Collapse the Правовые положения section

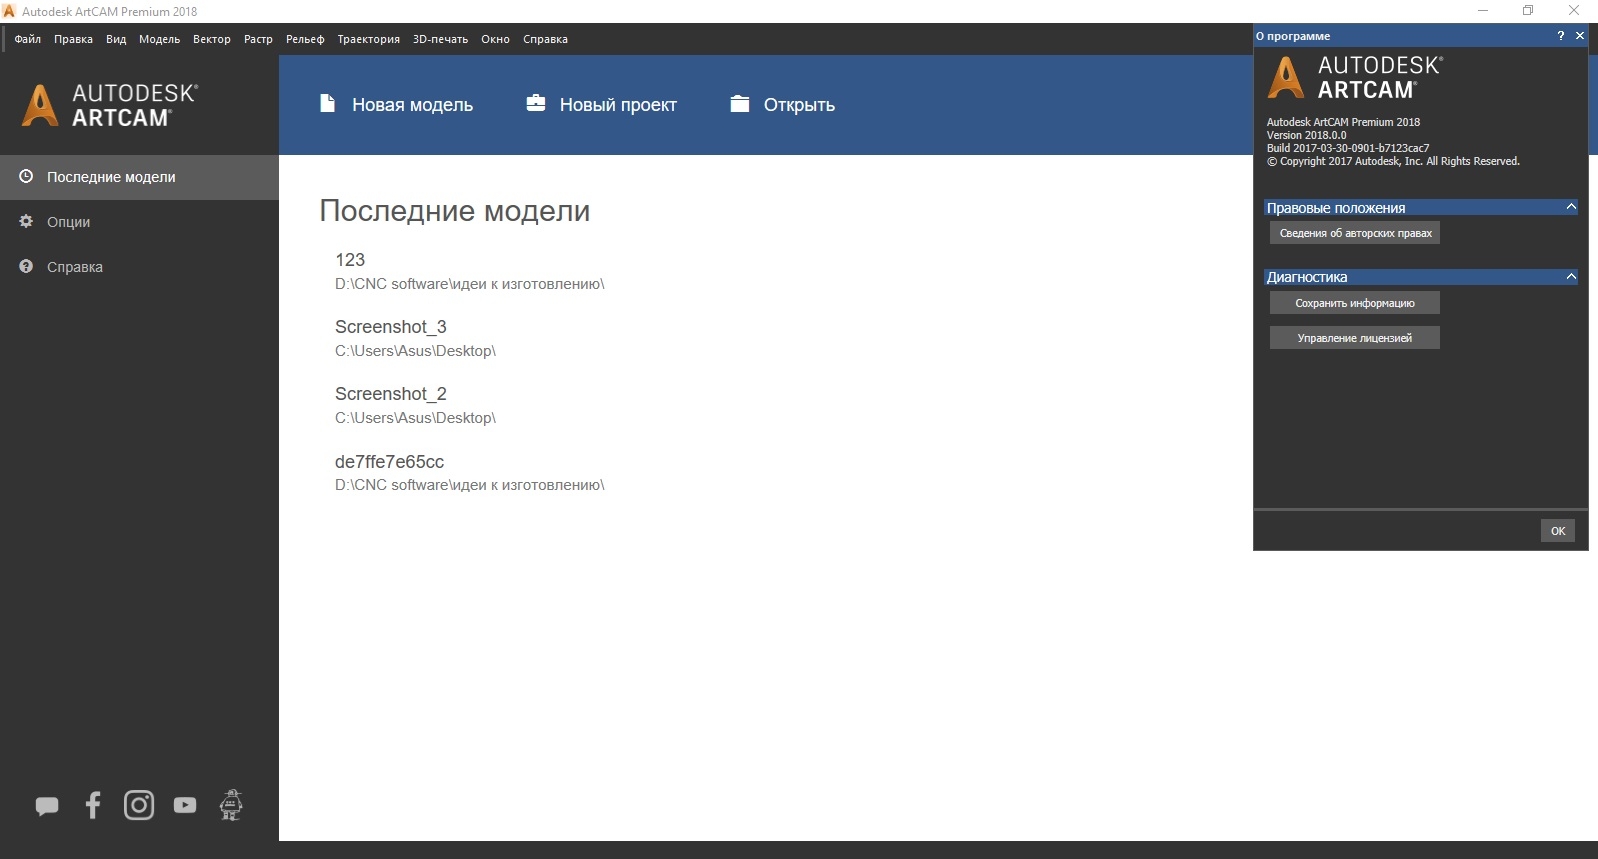click(1571, 207)
